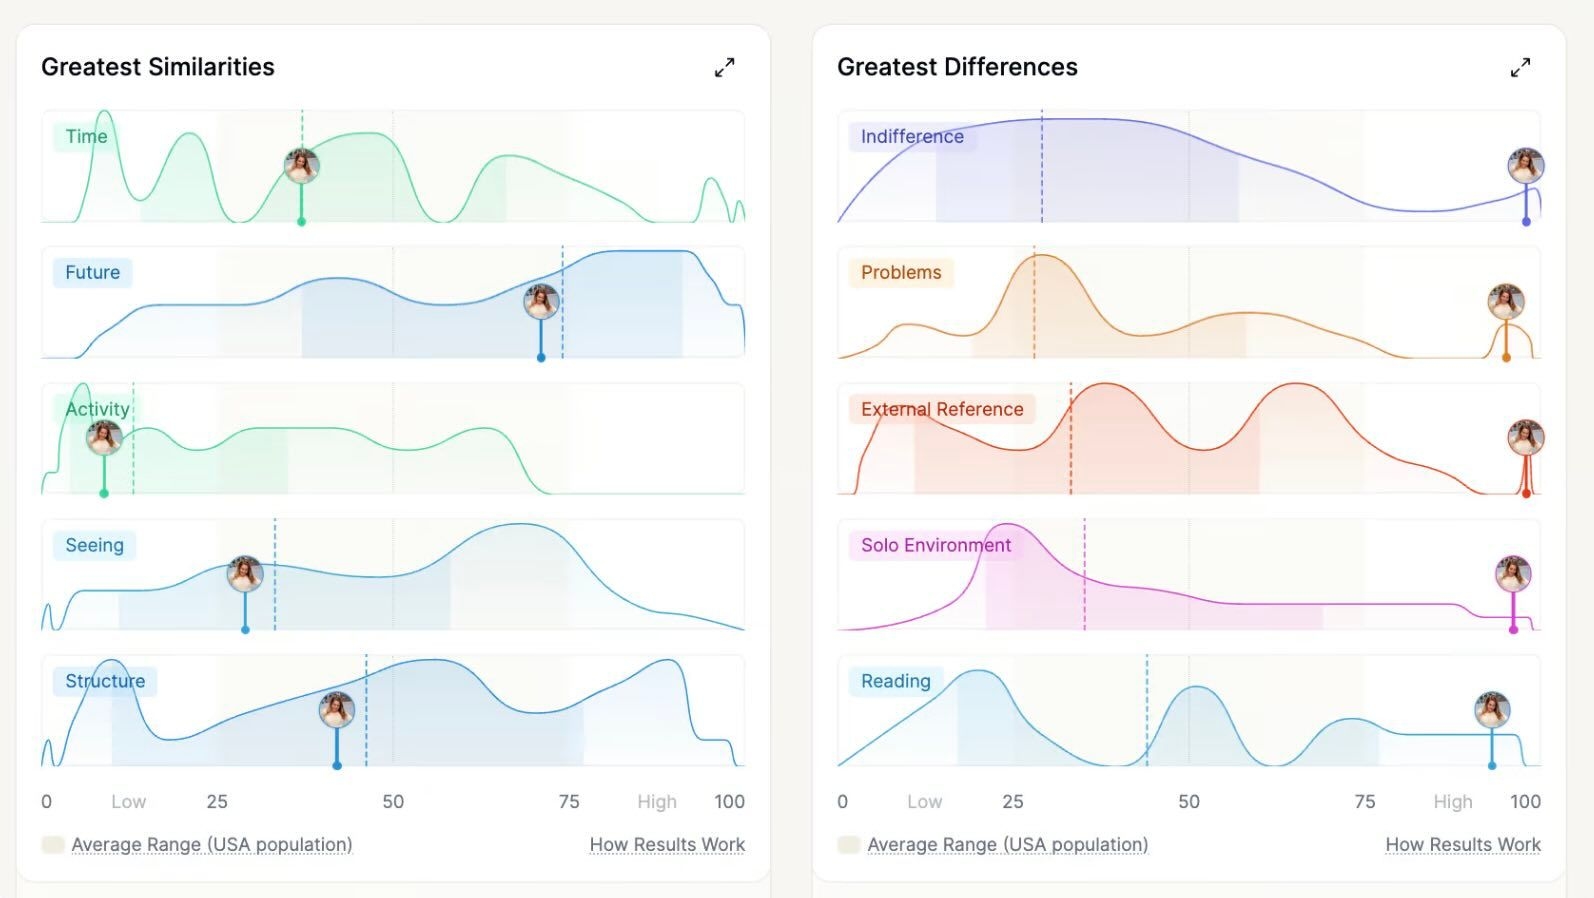Image resolution: width=1594 pixels, height=898 pixels.
Task: Click the avatar marker on Future chart
Action: click(x=541, y=301)
